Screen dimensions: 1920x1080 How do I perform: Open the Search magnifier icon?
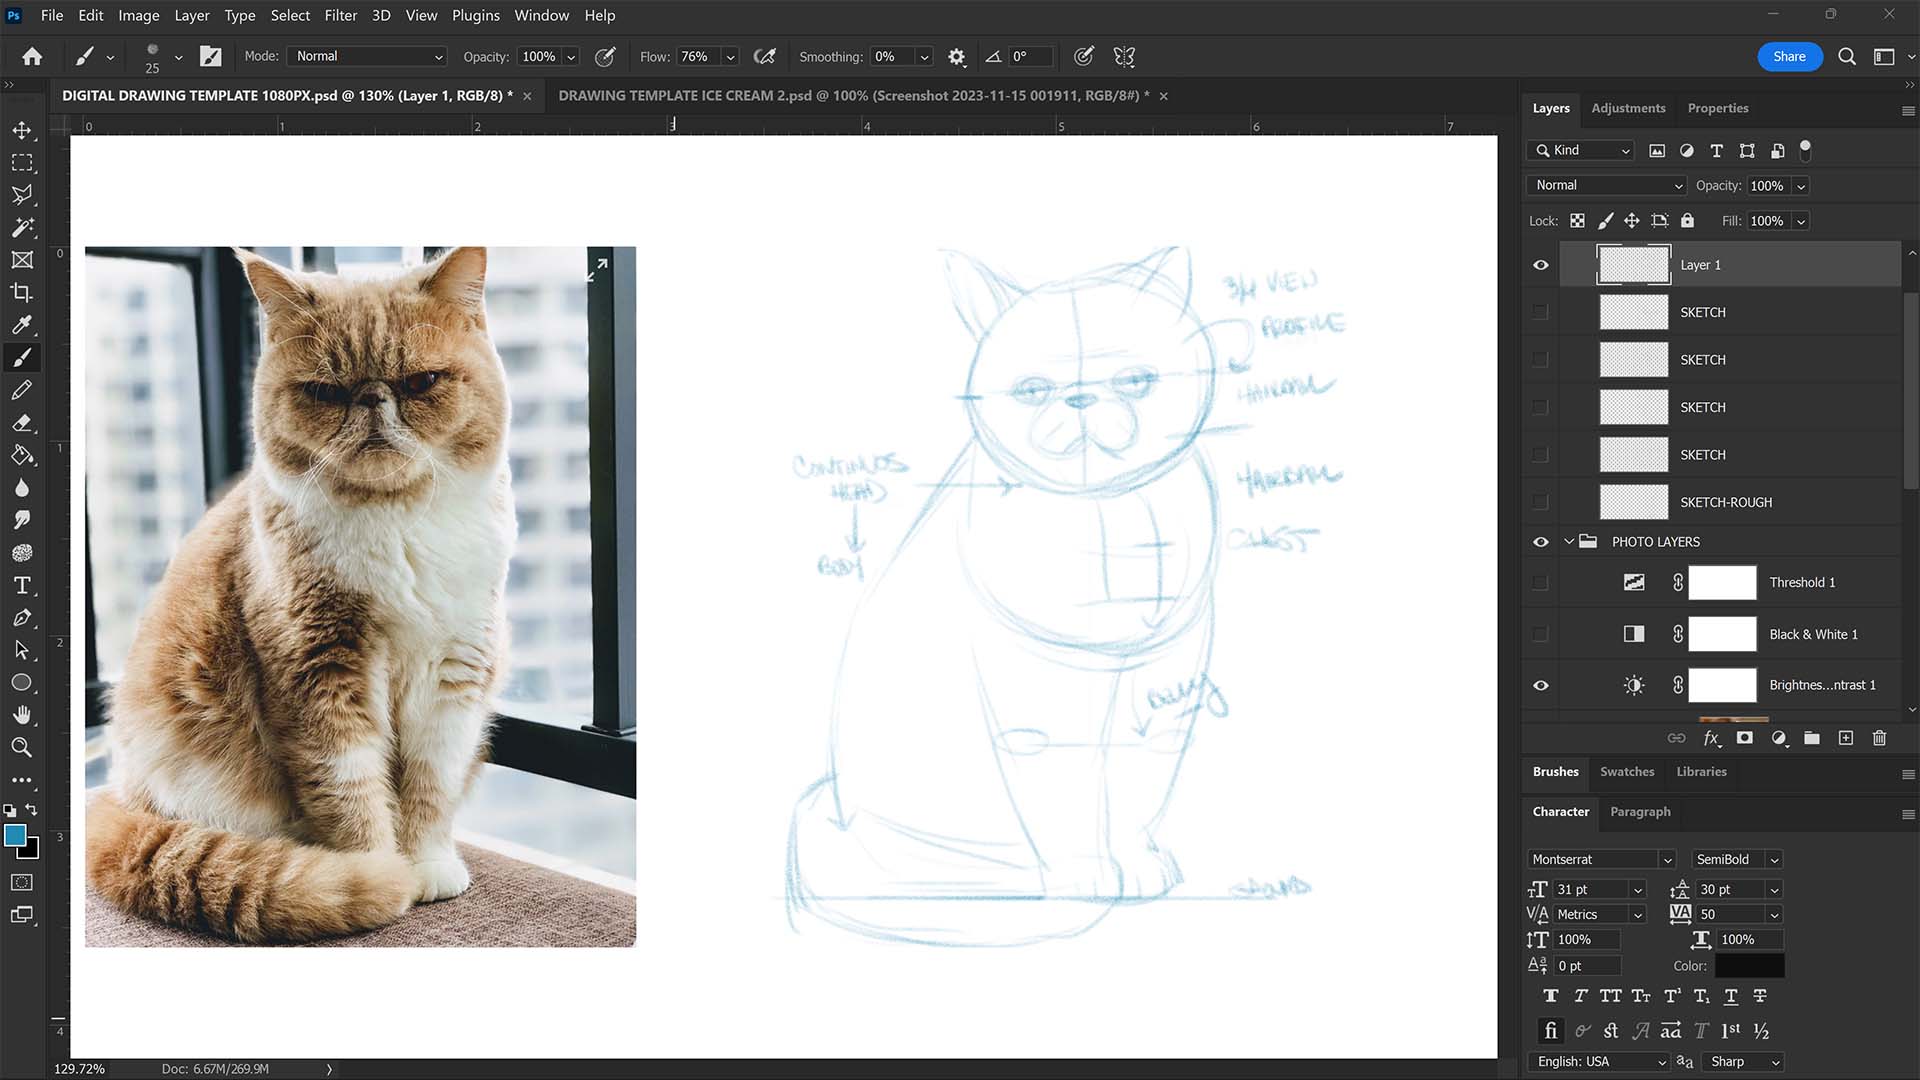1847,57
